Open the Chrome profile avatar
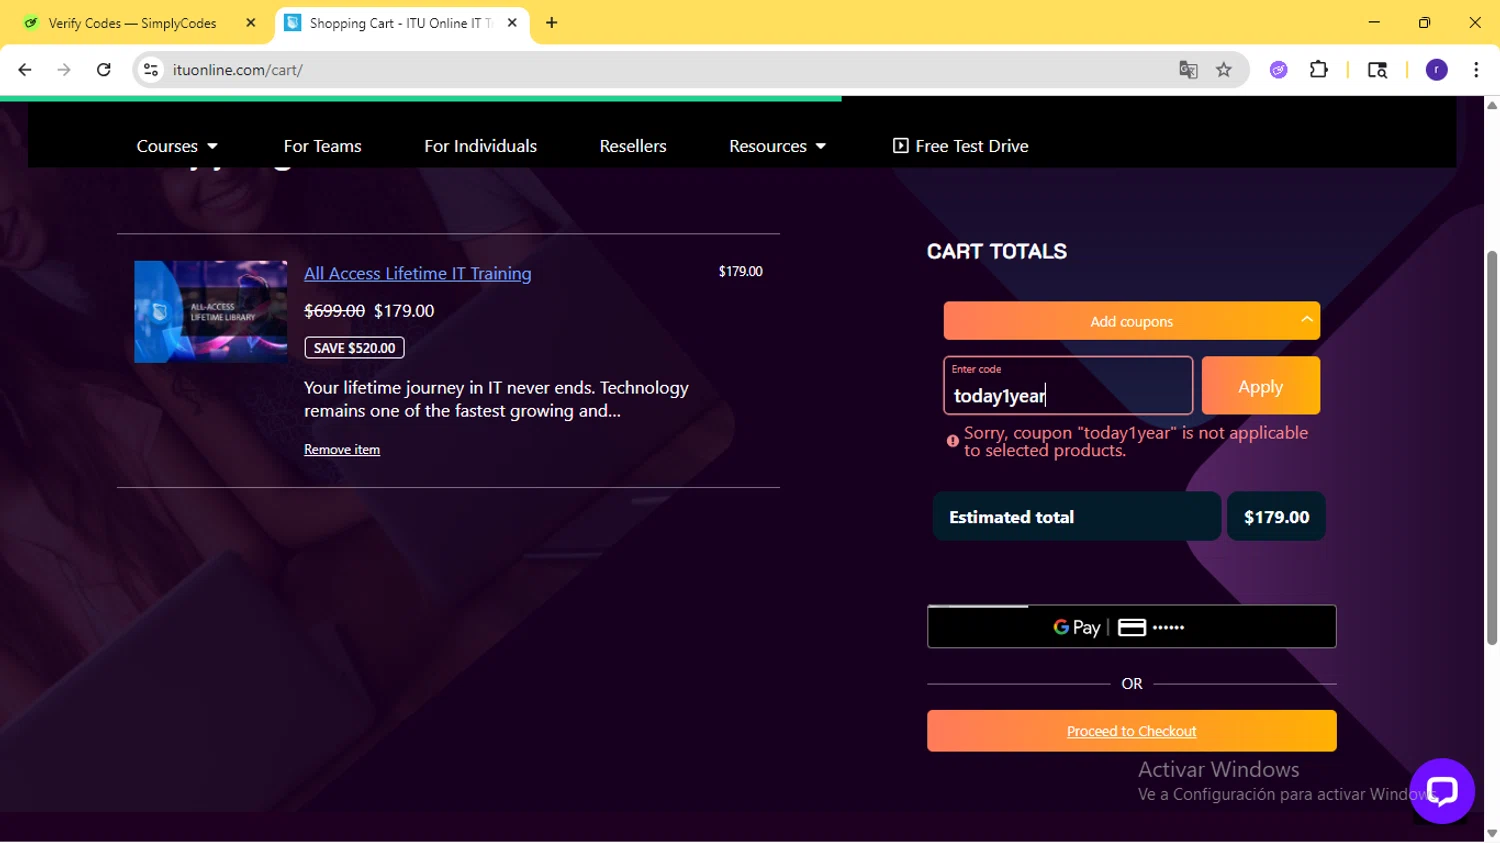Screen dimensions: 1500x843 [1436, 70]
